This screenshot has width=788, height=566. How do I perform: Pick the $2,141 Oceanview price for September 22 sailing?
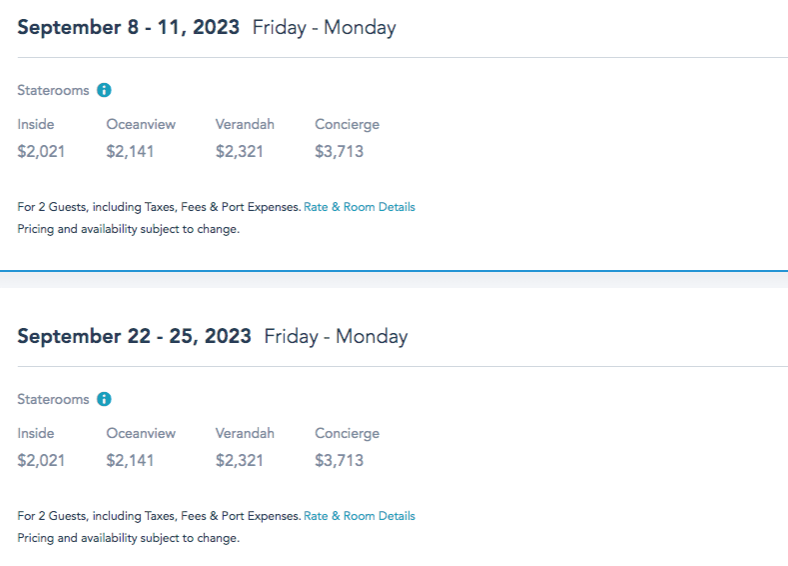132,461
